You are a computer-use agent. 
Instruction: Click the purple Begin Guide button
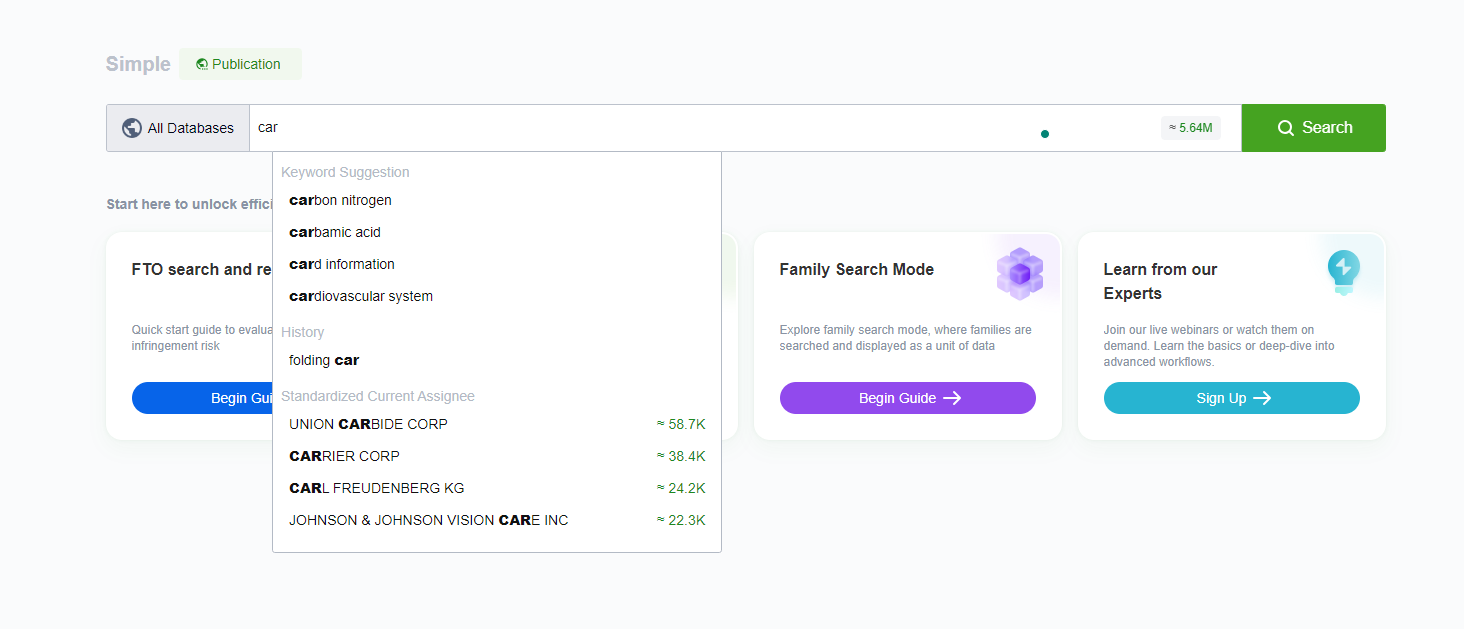[x=907, y=398]
